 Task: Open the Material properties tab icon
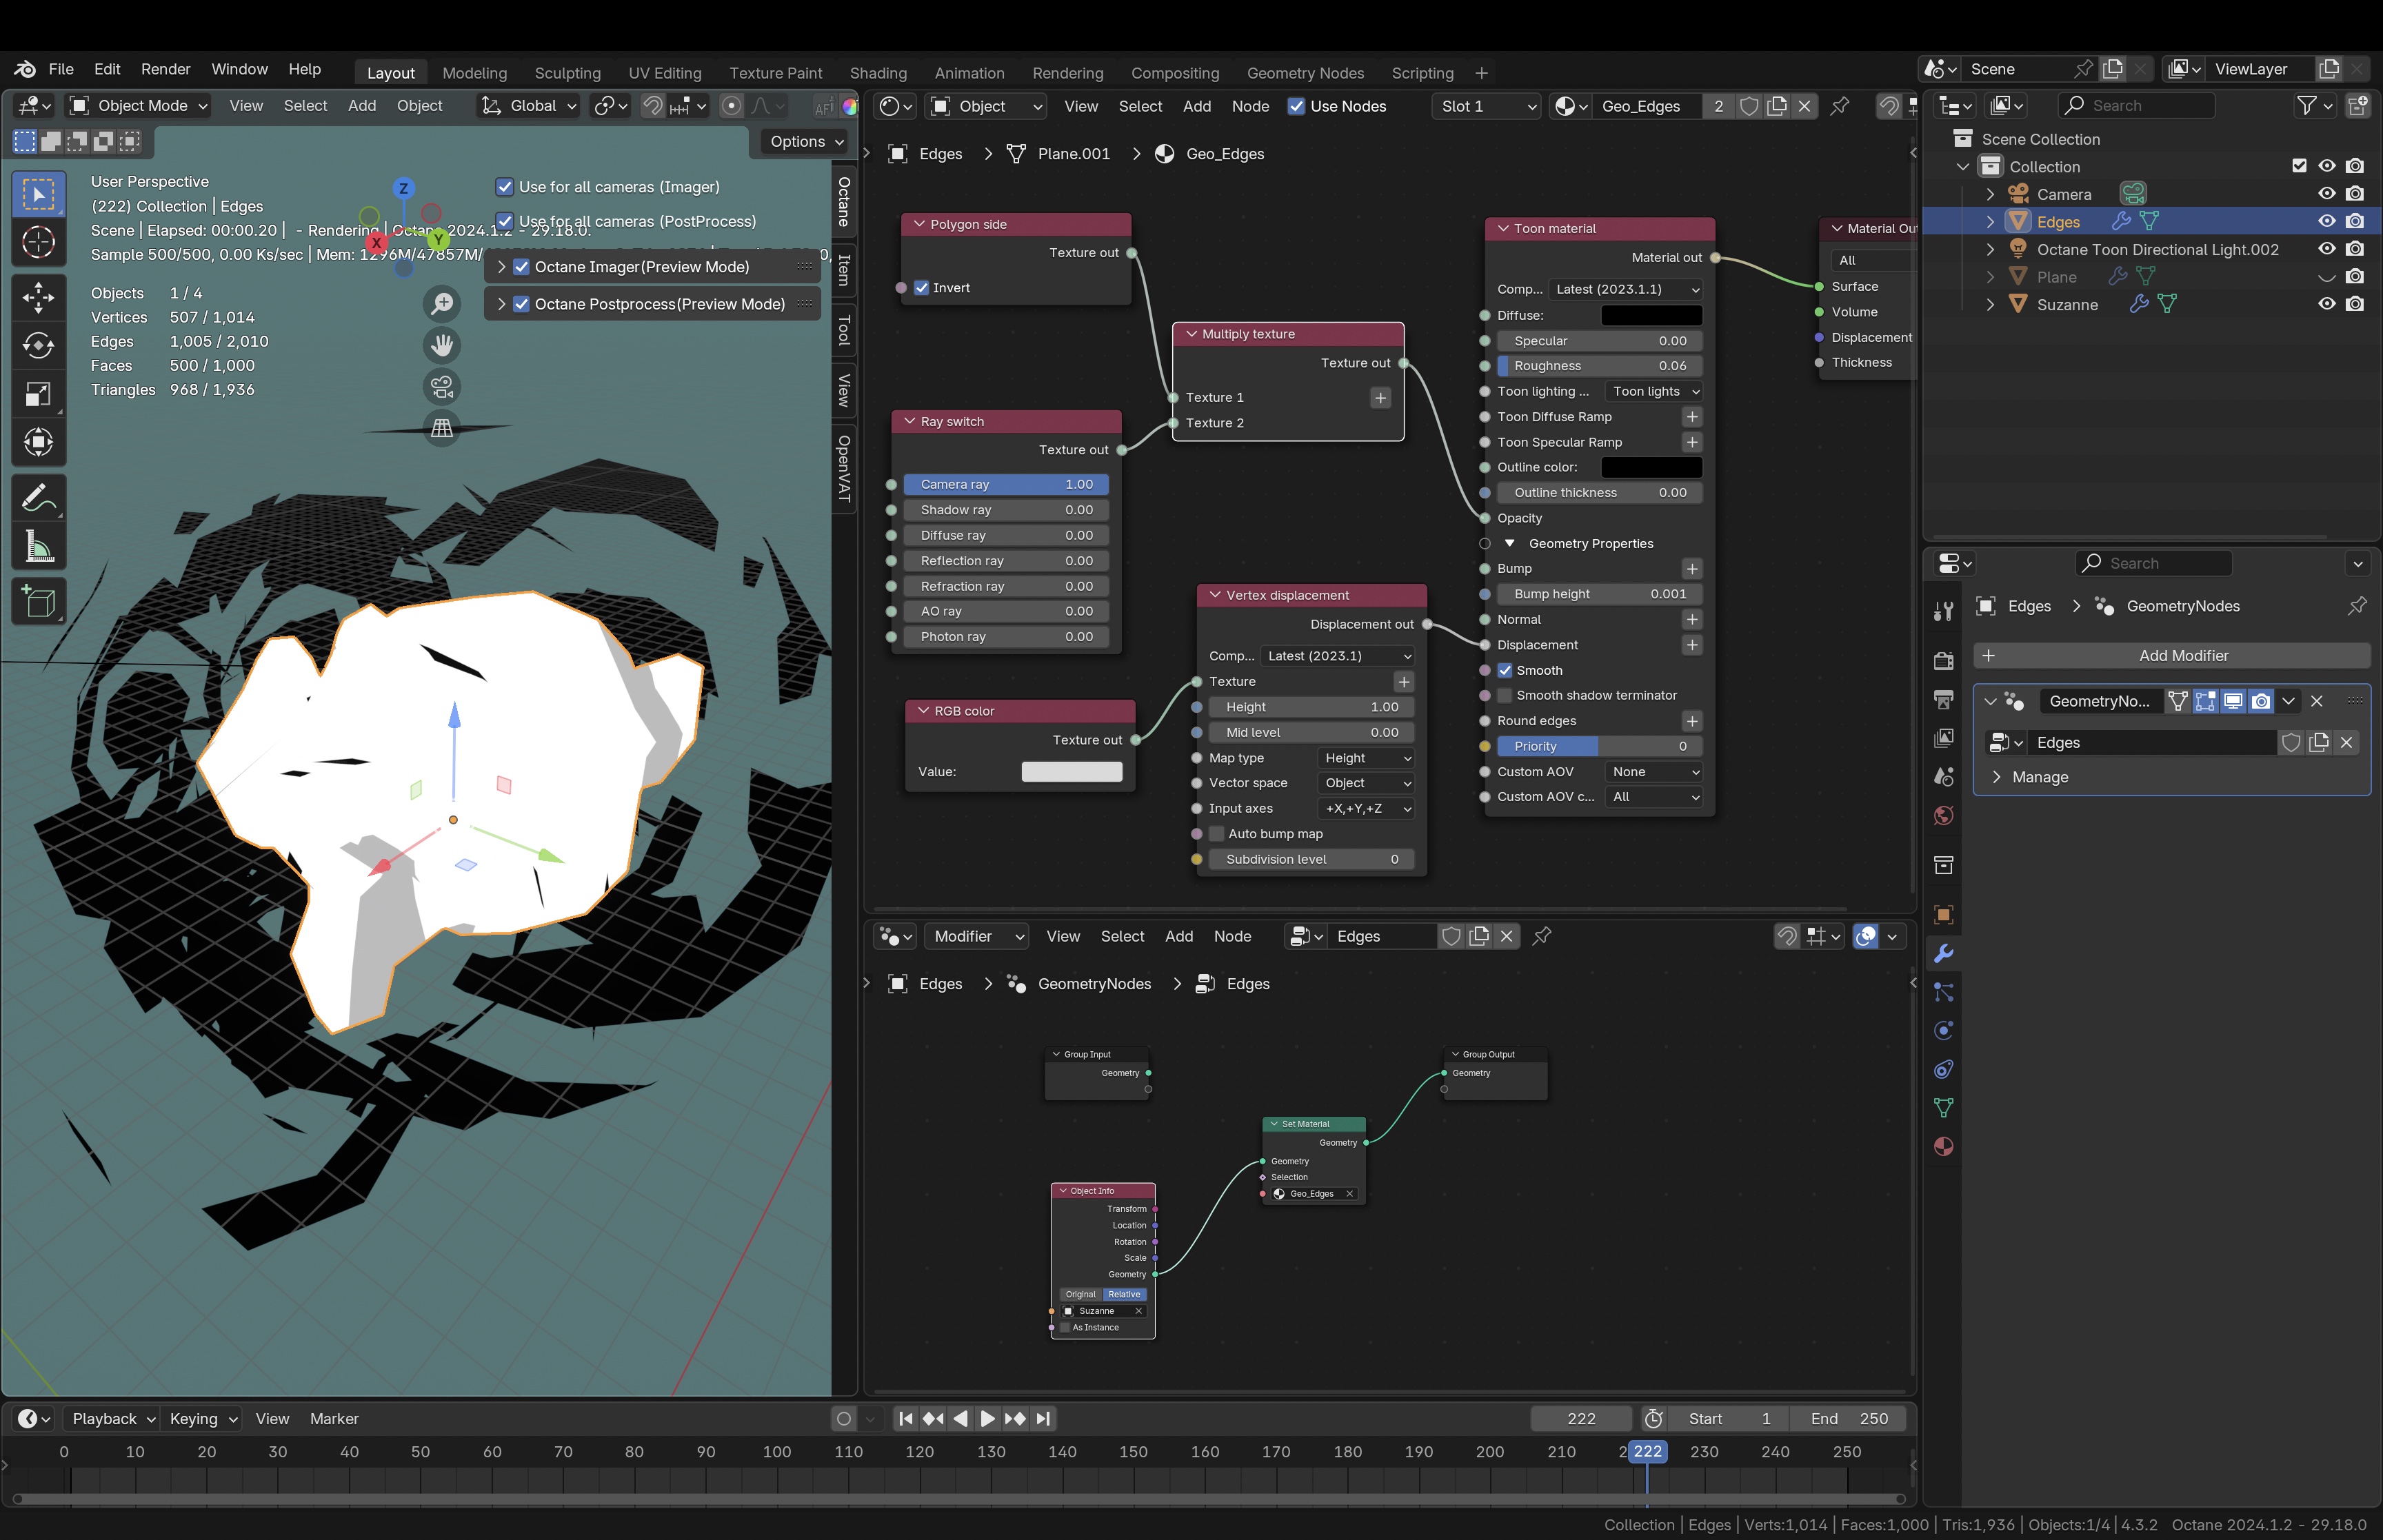click(1943, 1147)
